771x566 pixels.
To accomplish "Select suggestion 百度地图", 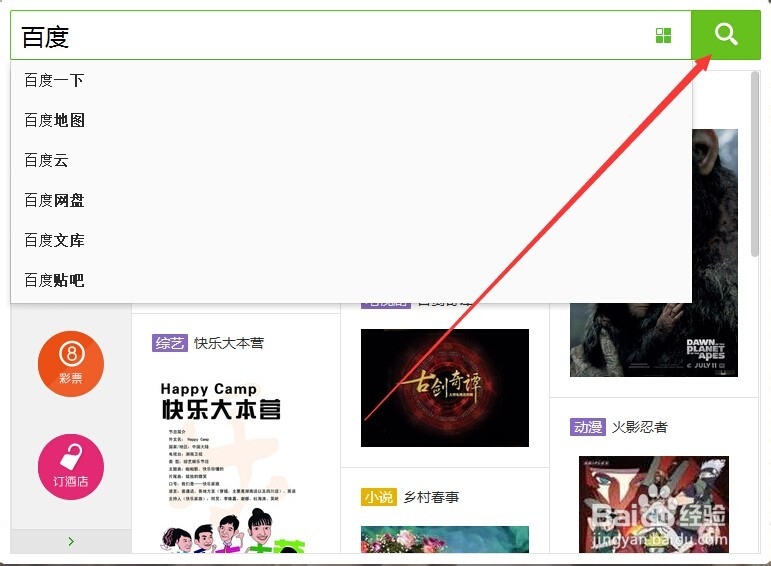I will click(351, 120).
